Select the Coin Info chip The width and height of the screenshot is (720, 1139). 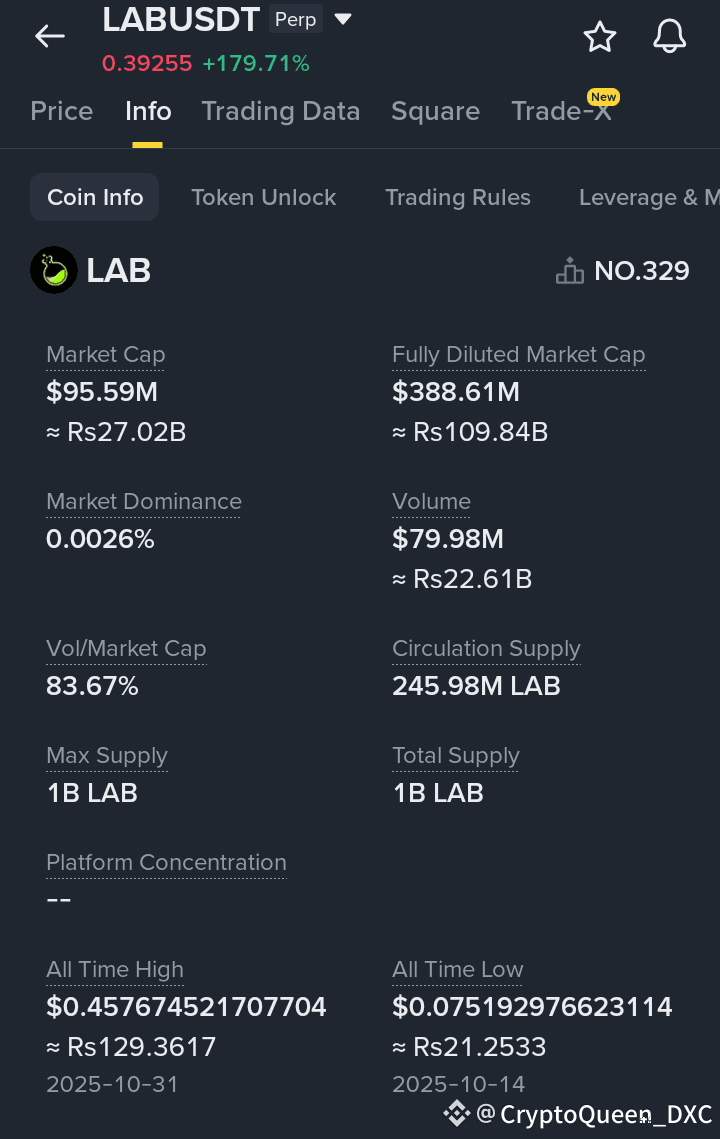pyautogui.click(x=96, y=197)
